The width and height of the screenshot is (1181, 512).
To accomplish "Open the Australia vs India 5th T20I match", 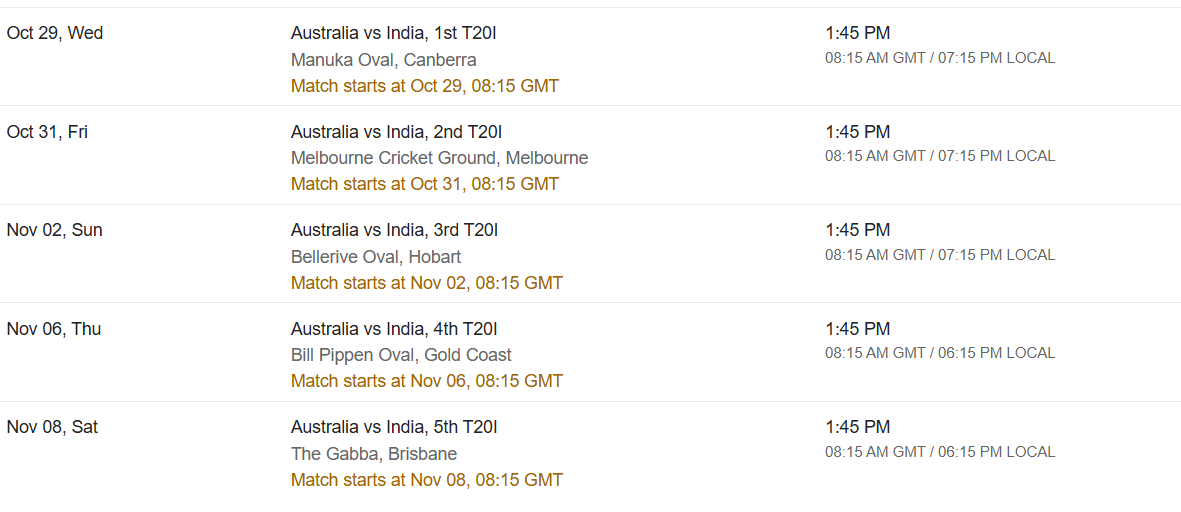I will [x=394, y=428].
